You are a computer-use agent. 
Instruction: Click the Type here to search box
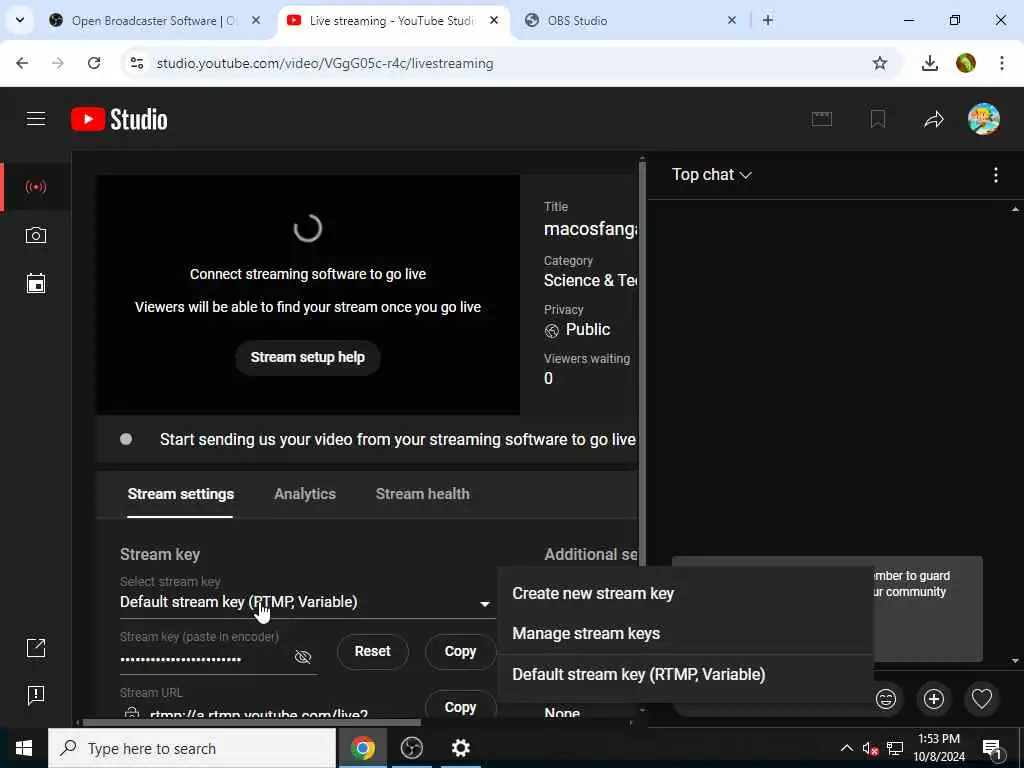(192, 748)
